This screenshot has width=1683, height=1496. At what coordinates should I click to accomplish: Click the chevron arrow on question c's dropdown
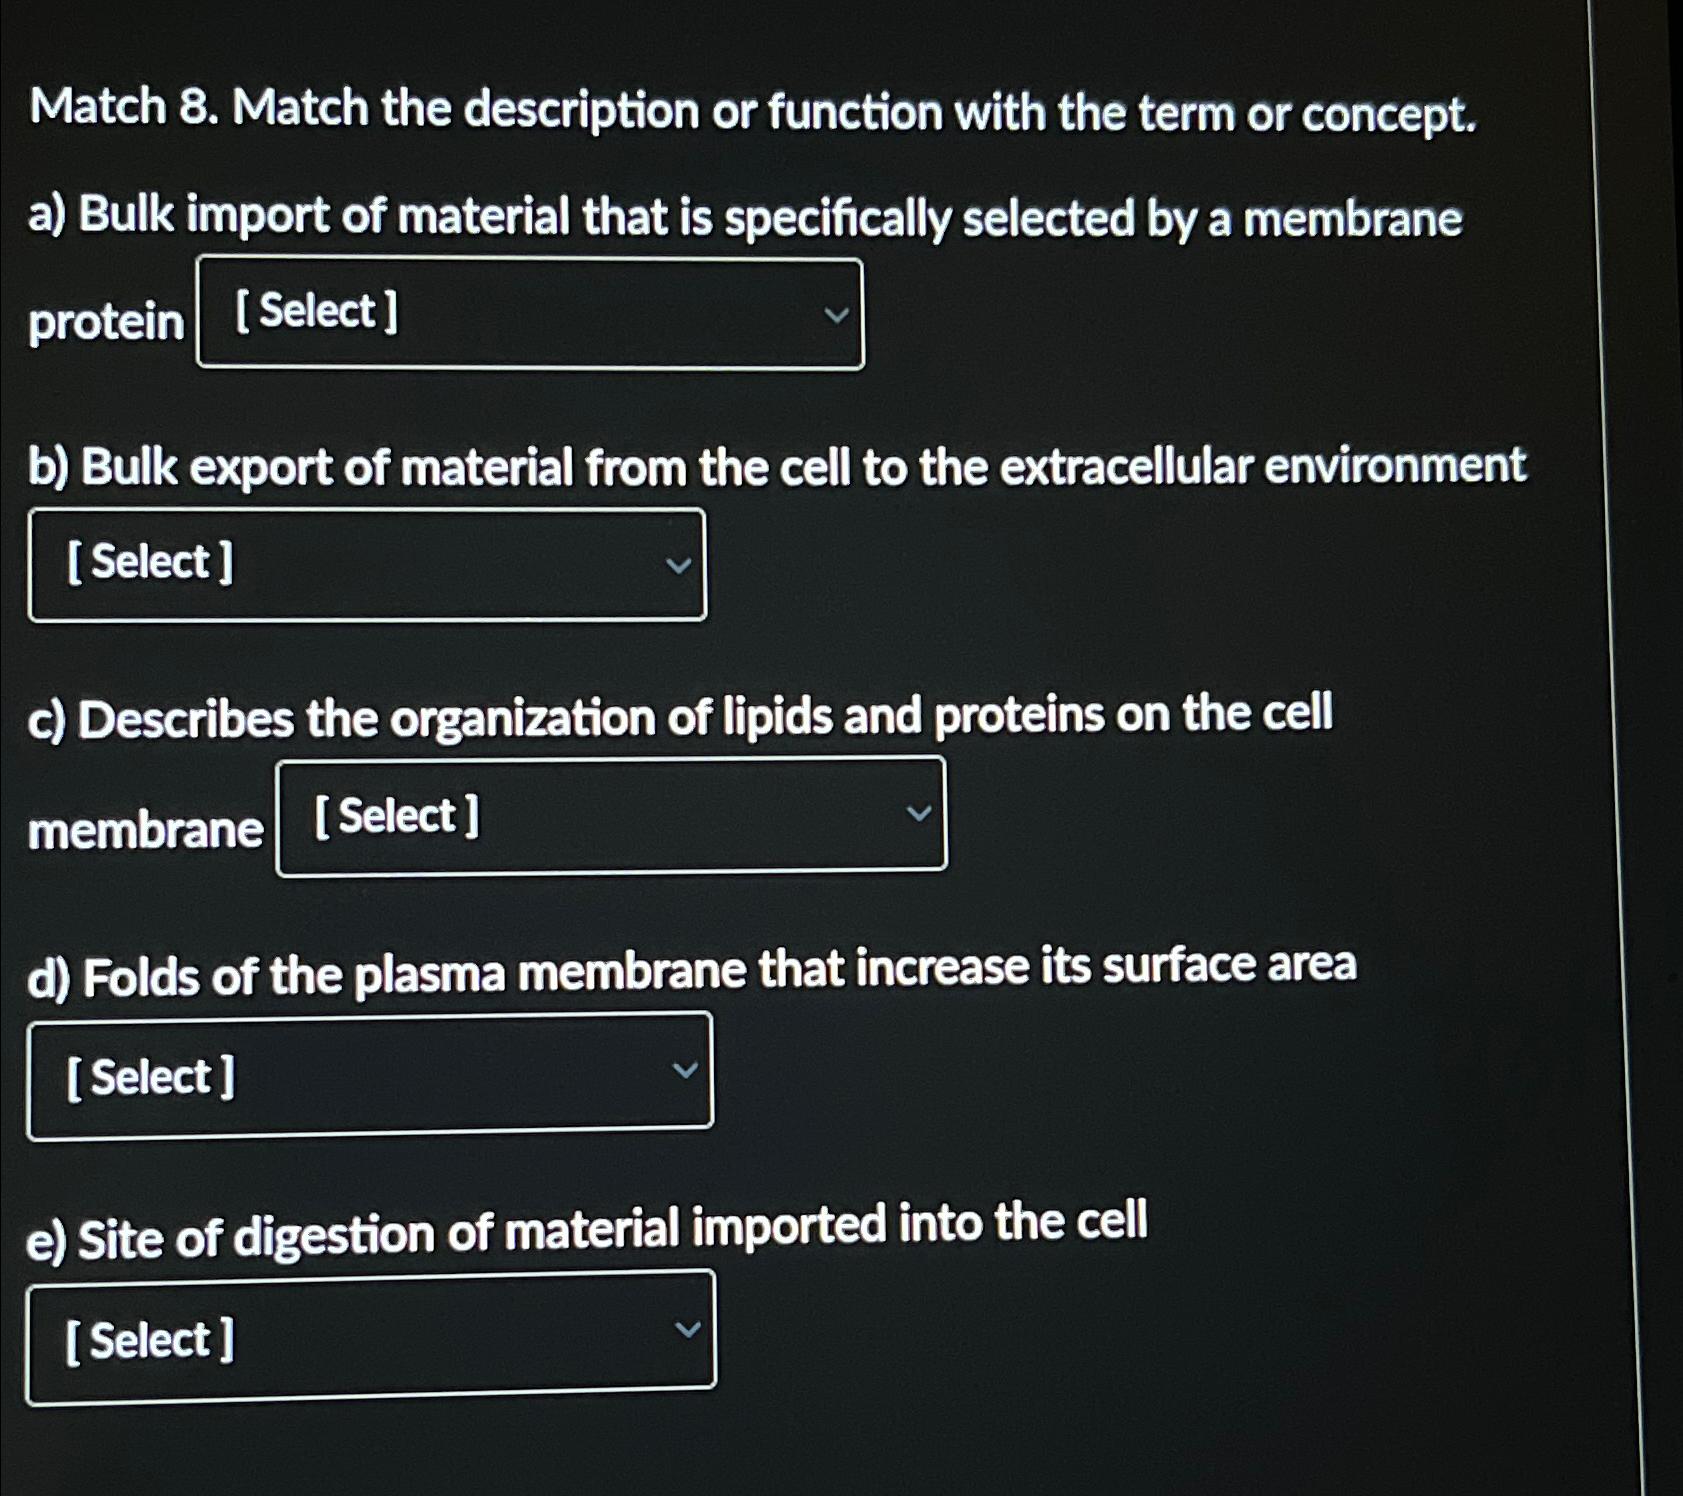point(921,814)
